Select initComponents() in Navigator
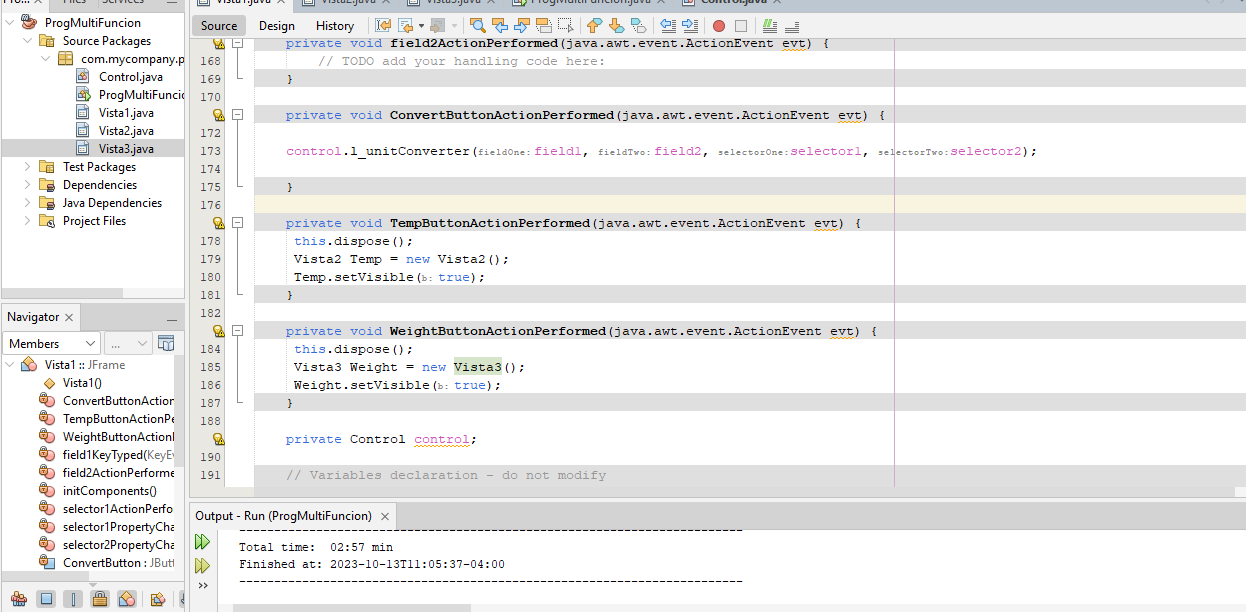Viewport: 1246px width, 612px height. [x=110, y=491]
